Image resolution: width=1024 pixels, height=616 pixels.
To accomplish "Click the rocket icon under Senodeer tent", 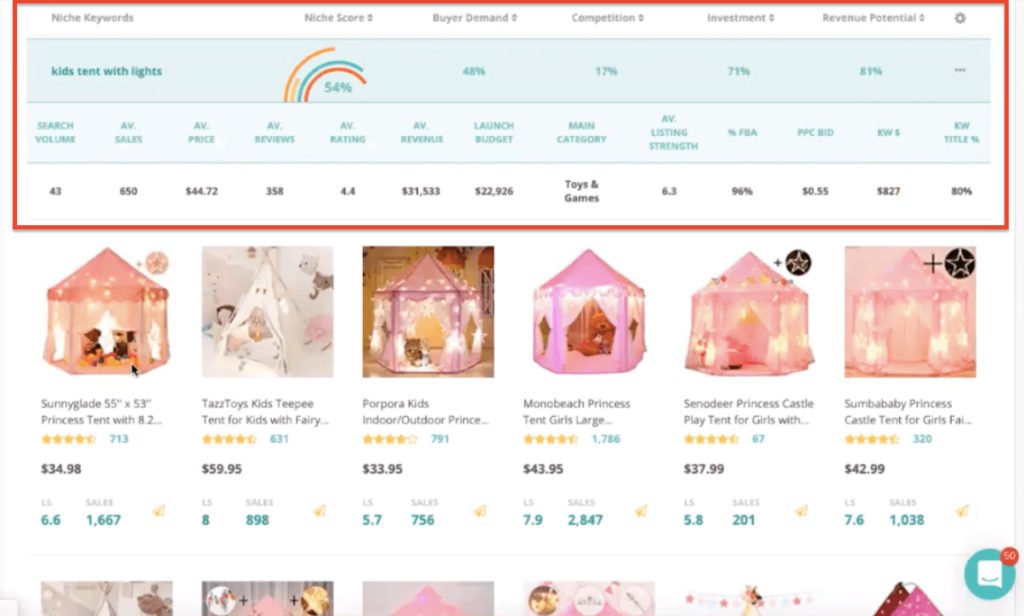I will click(801, 511).
